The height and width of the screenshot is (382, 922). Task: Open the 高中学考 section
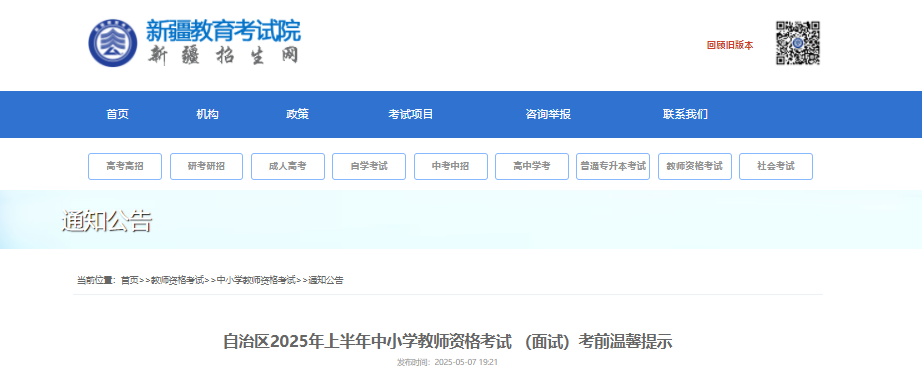pyautogui.click(x=532, y=166)
